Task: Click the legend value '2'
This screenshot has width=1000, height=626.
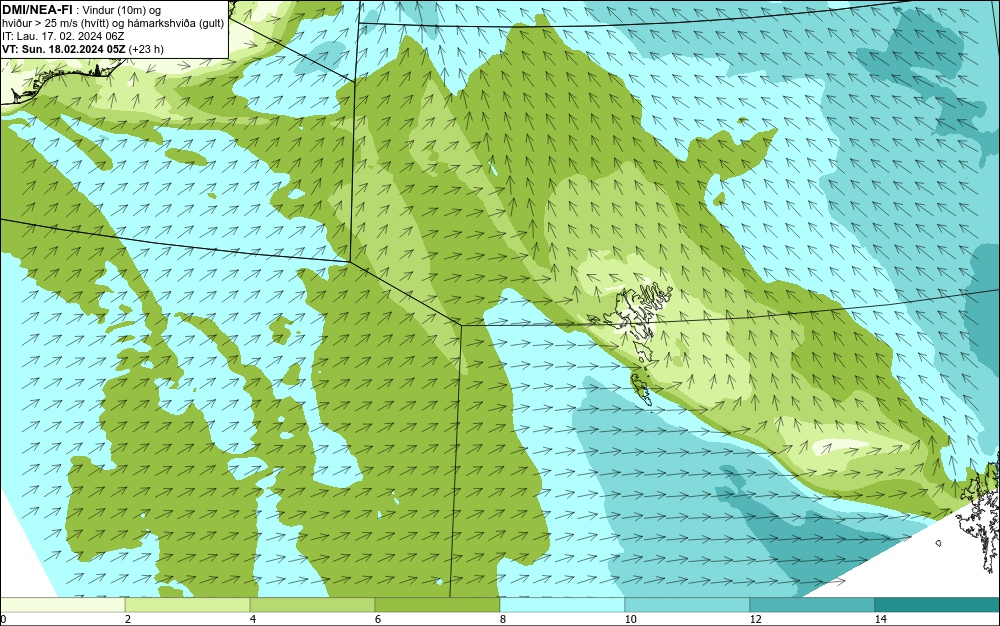Action: click(128, 619)
